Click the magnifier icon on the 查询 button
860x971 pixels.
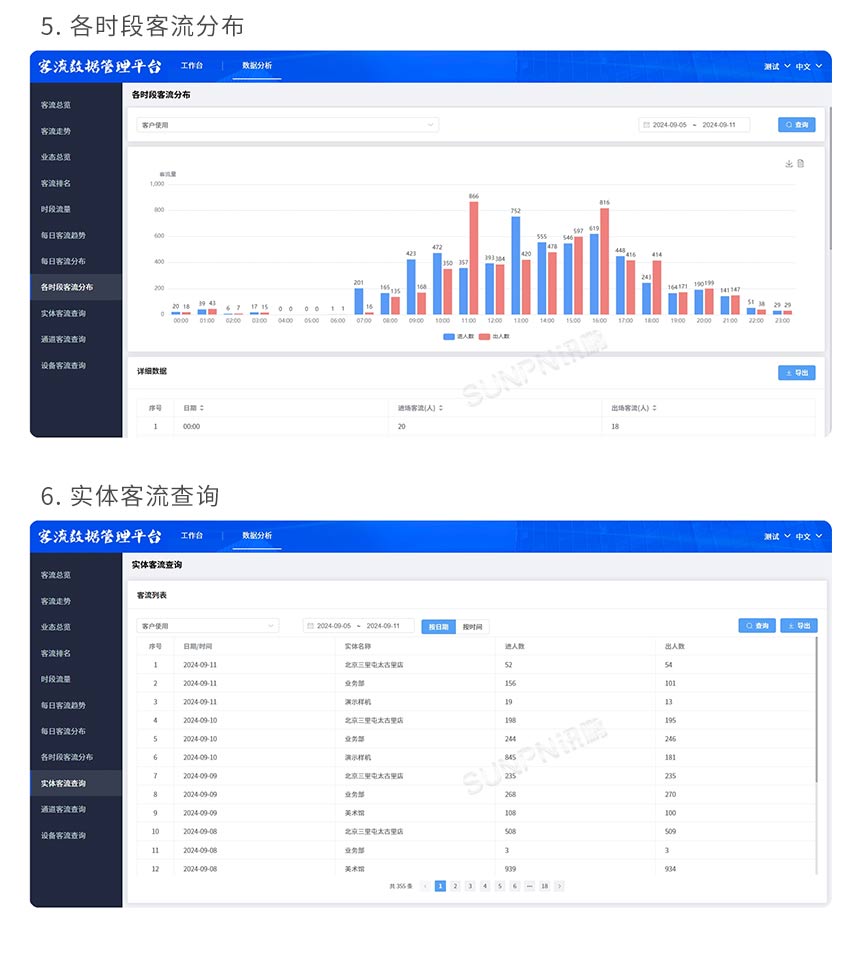click(789, 124)
